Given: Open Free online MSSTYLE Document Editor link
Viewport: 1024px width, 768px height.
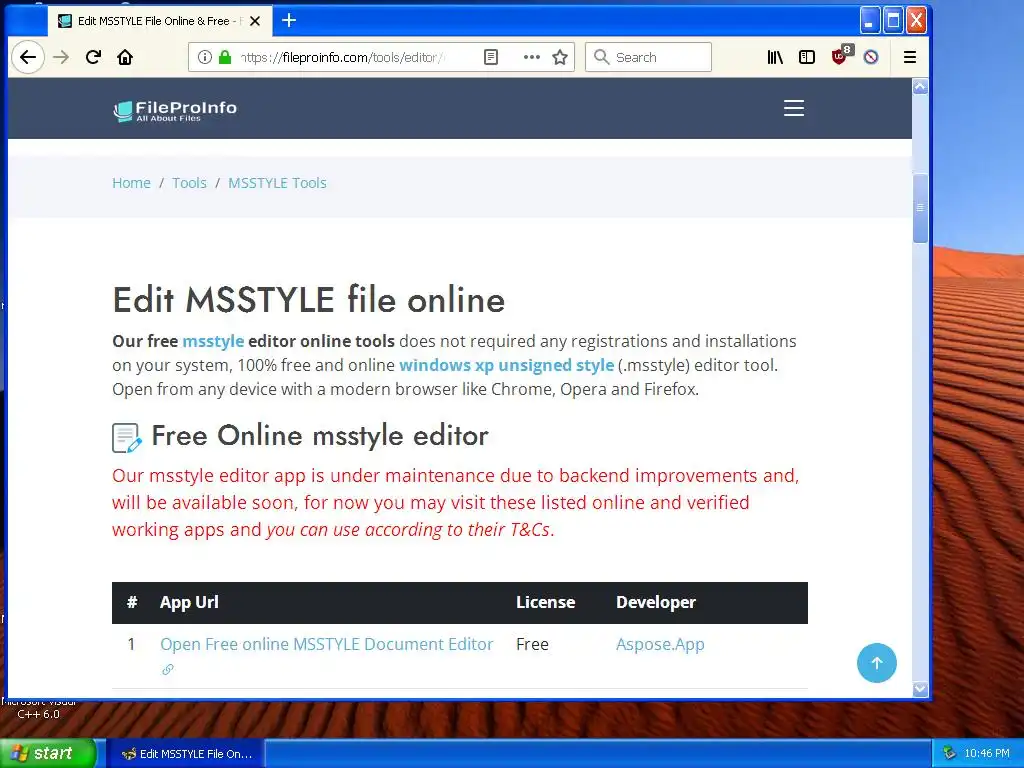Looking at the screenshot, I should pyautogui.click(x=327, y=644).
